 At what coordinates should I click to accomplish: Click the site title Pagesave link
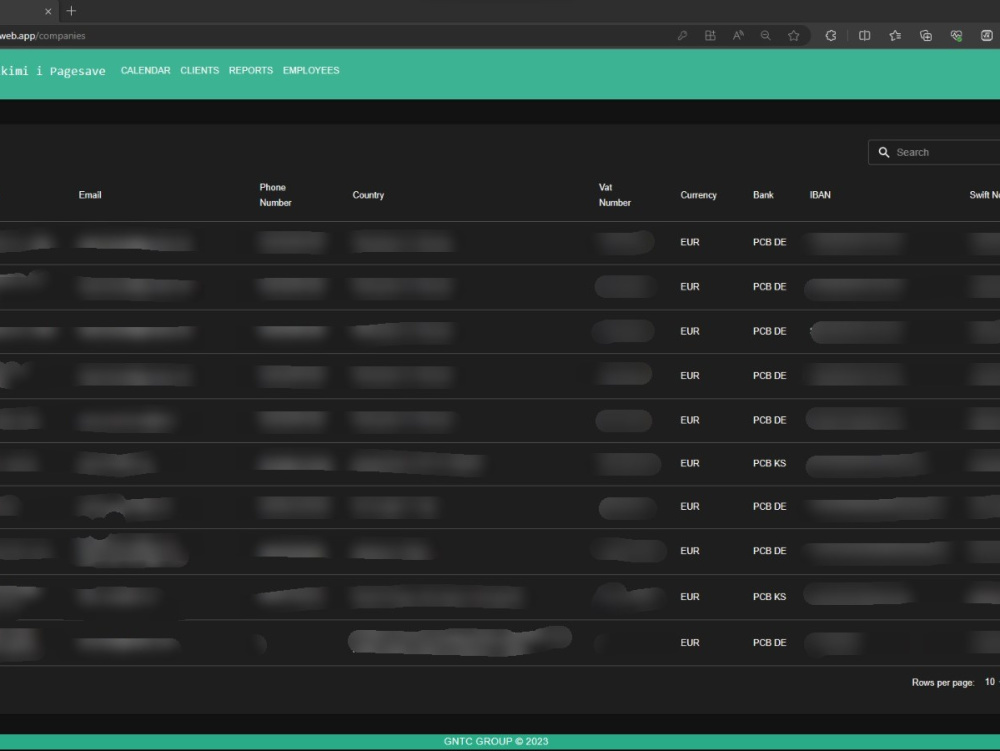[x=52, y=71]
